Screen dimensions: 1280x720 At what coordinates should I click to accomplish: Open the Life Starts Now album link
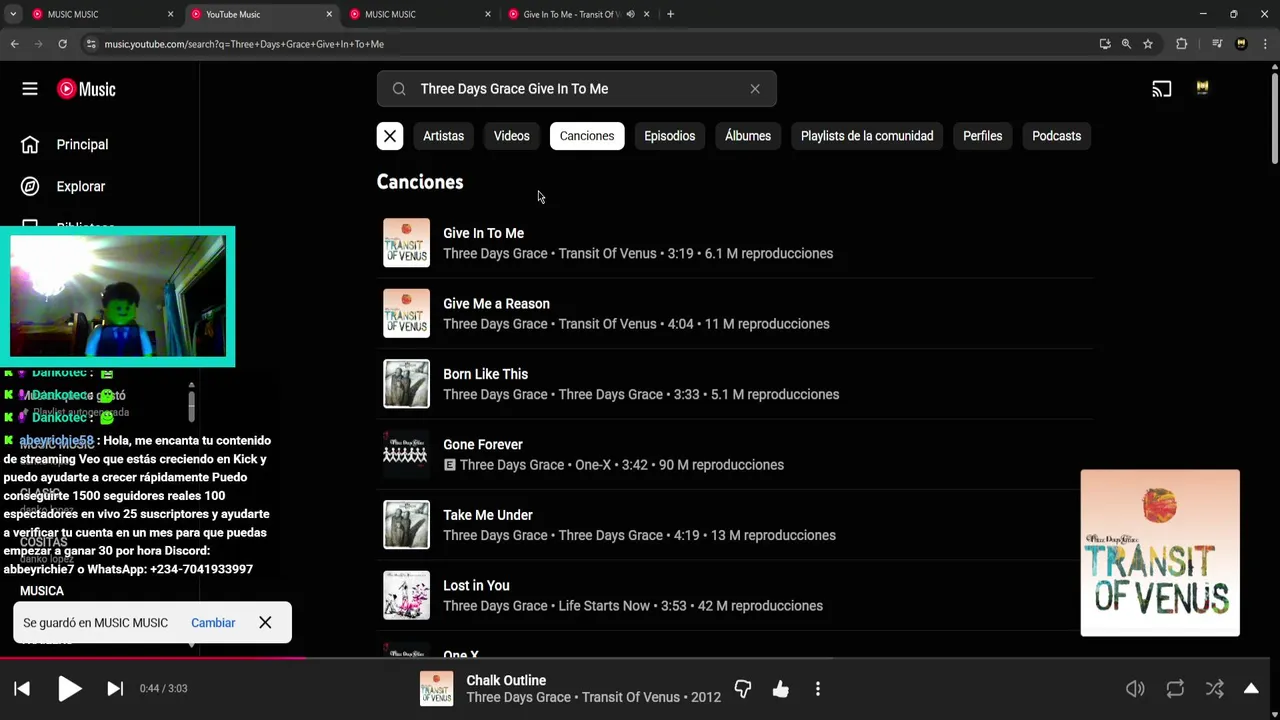604,606
